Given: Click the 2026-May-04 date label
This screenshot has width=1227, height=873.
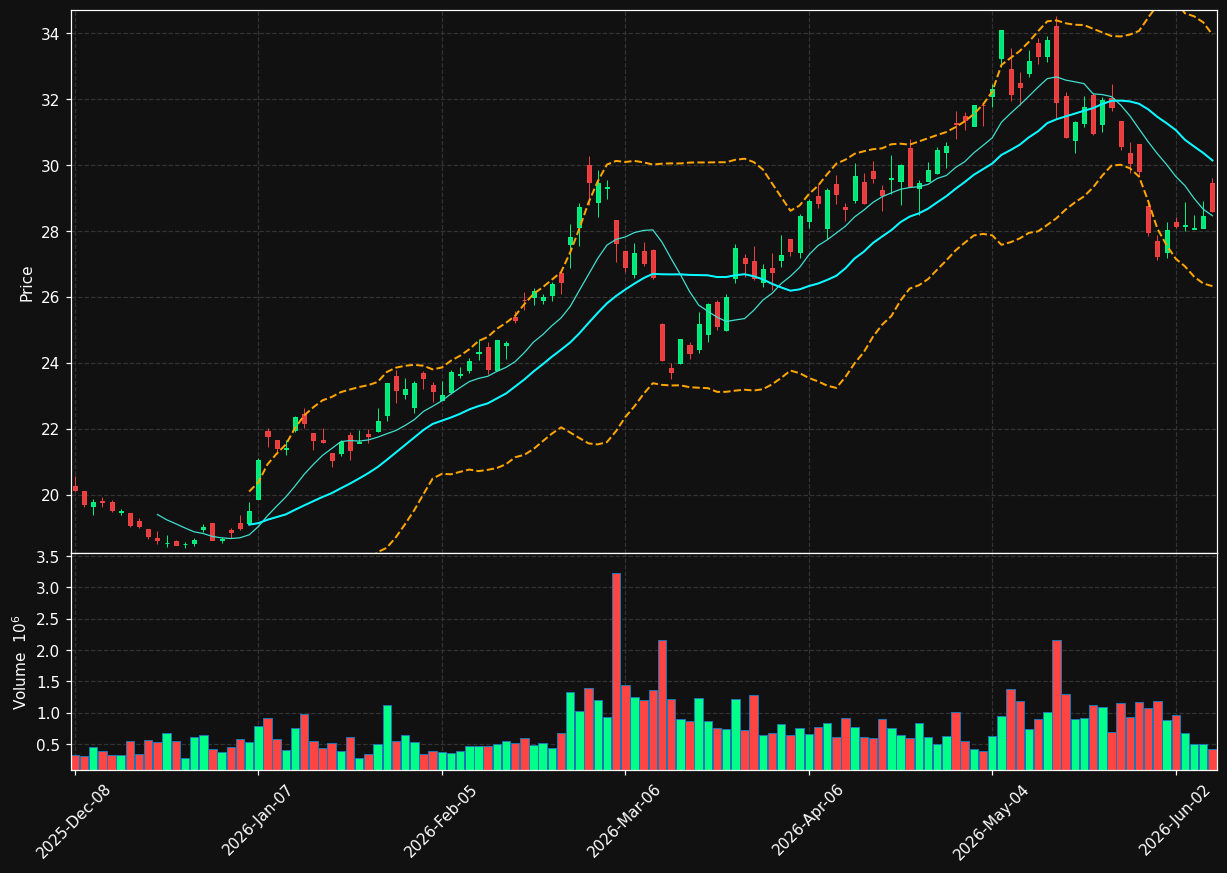Looking at the screenshot, I should [991, 822].
